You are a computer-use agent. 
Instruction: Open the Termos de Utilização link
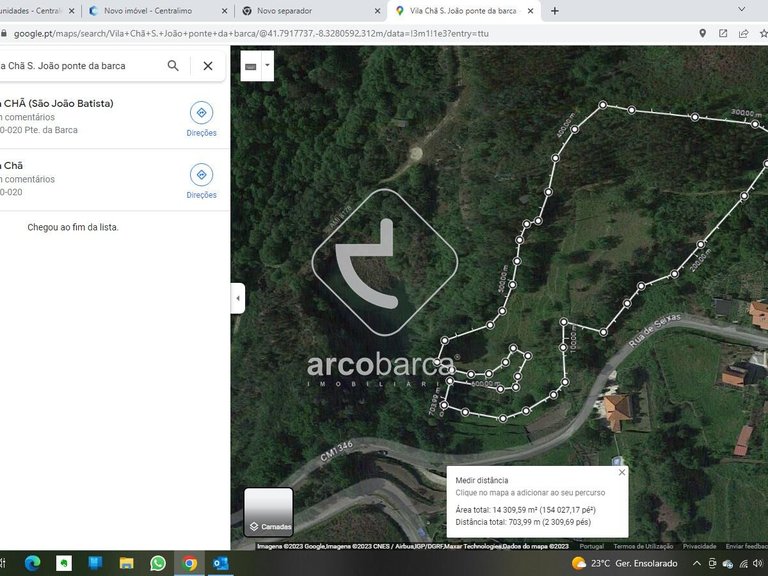(x=643, y=546)
